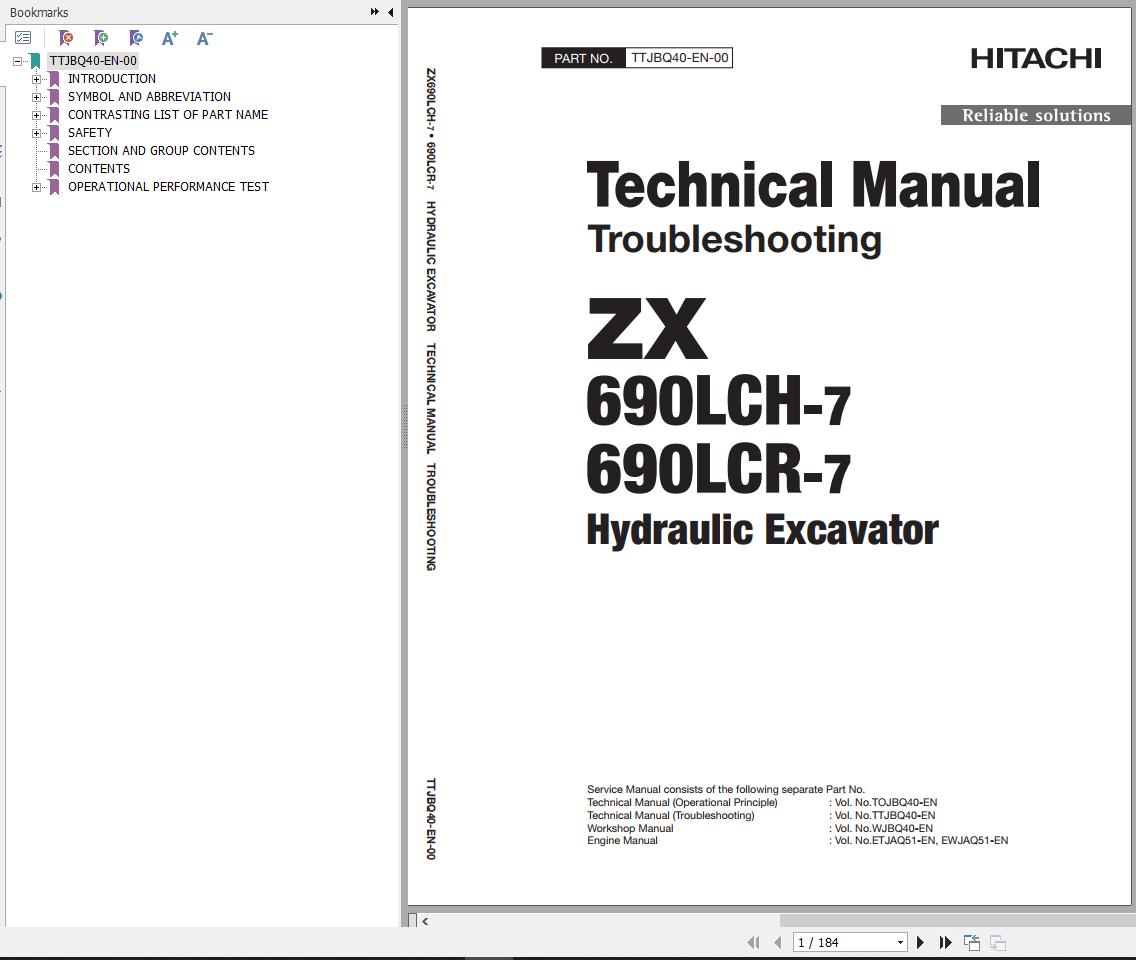
Task: Increase bookmark text size with A+
Action: (170, 38)
